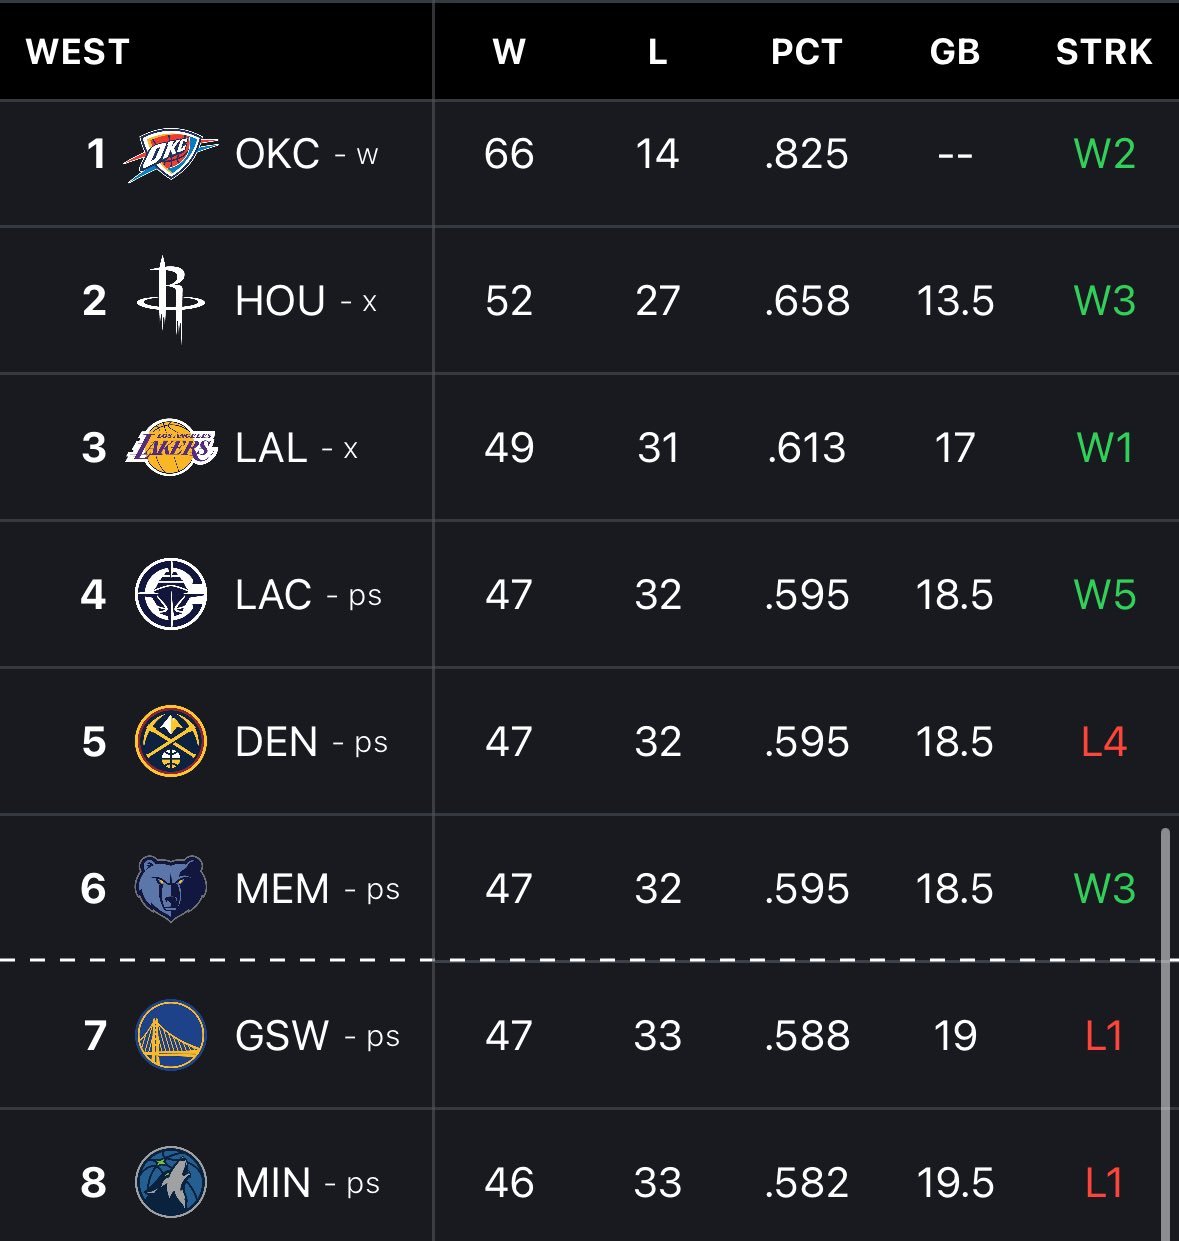Open the OKC team link
Image resolution: width=1179 pixels, height=1241 pixels.
point(277,154)
